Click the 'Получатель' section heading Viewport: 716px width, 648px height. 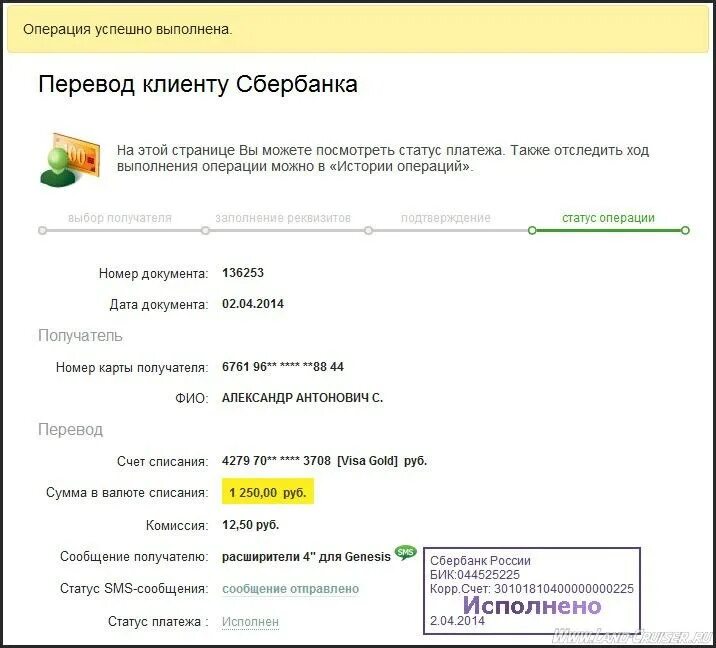pos(80,336)
